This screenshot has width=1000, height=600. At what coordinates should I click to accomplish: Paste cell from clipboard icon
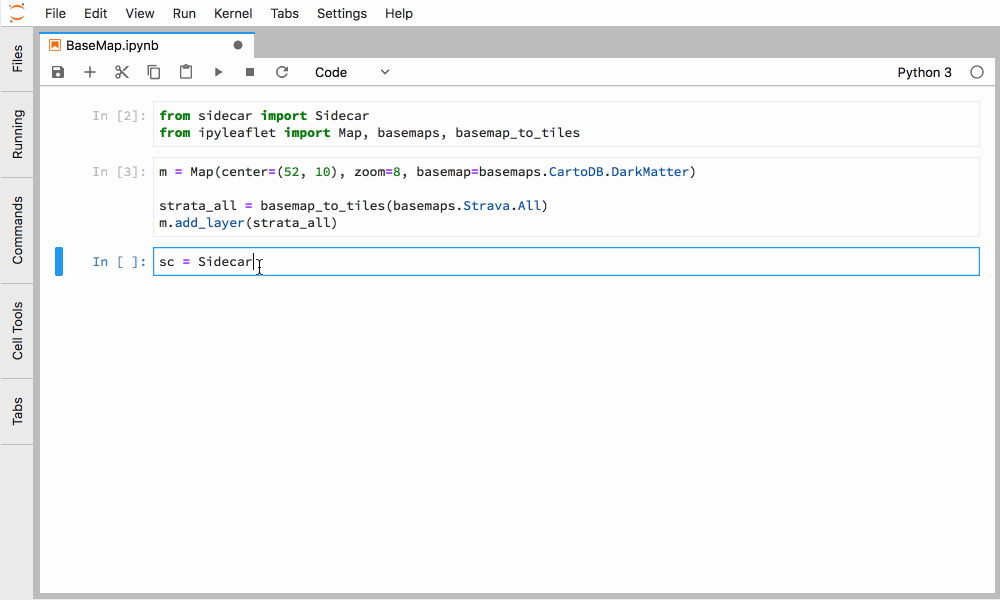[186, 72]
